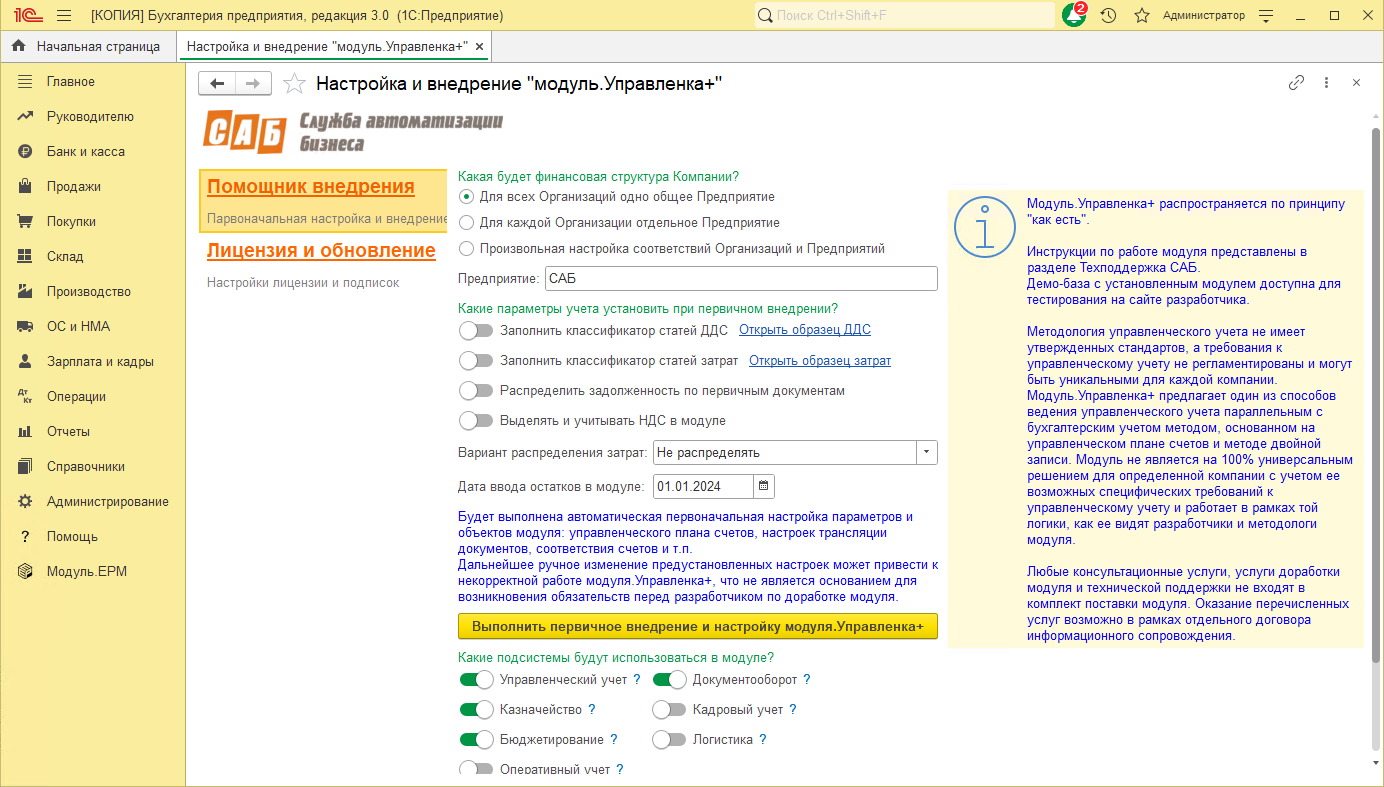Close the Настройка и внедрение tab with X
The image size is (1384, 787).
[x=480, y=46]
